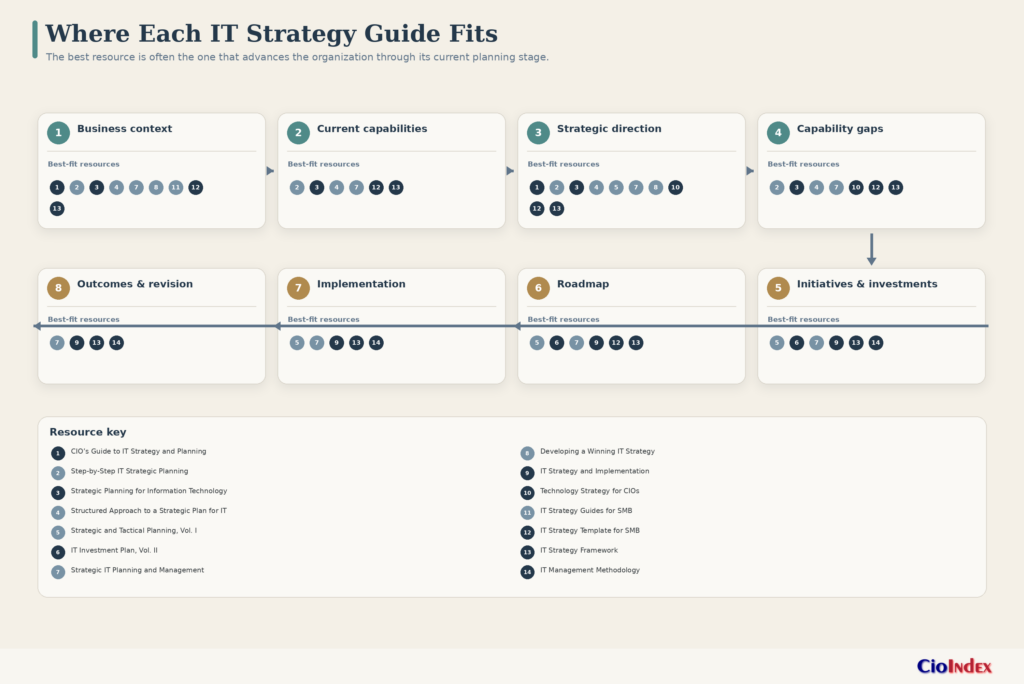The image size is (1024, 684).
Task: Click "IT Investment Plan, Vol. II" text
Action: tap(114, 550)
